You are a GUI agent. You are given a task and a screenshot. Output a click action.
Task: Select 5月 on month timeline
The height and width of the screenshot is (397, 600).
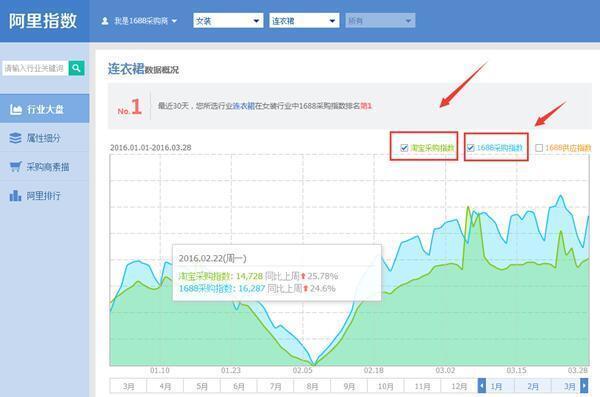point(202,386)
